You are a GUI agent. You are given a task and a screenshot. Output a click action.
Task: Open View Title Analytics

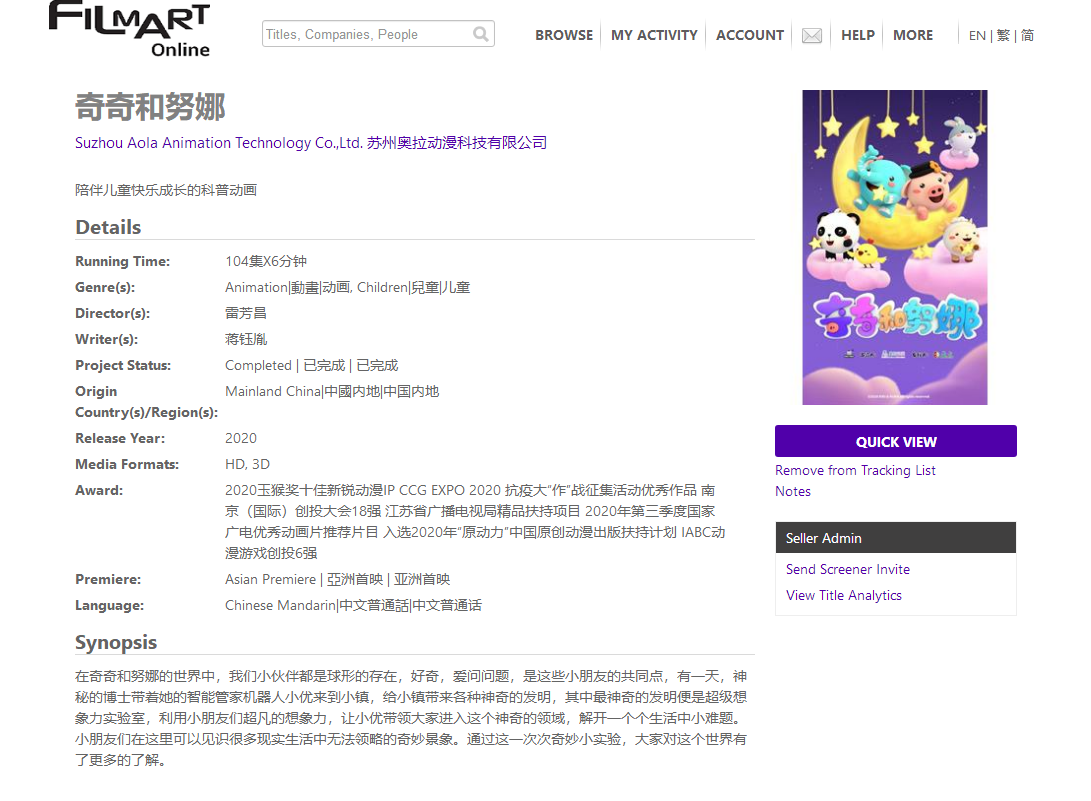(844, 595)
